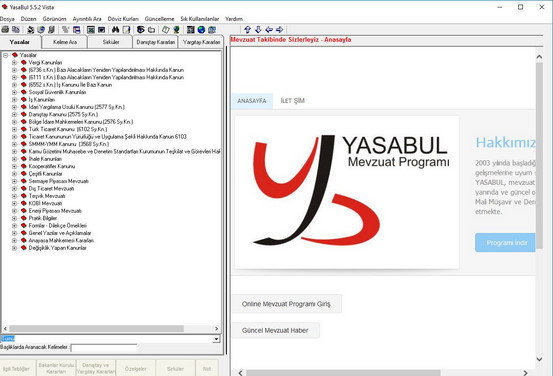Click the blue up arrow navigation icon
The width and height of the screenshot is (553, 376).
pyautogui.click(x=248, y=30)
